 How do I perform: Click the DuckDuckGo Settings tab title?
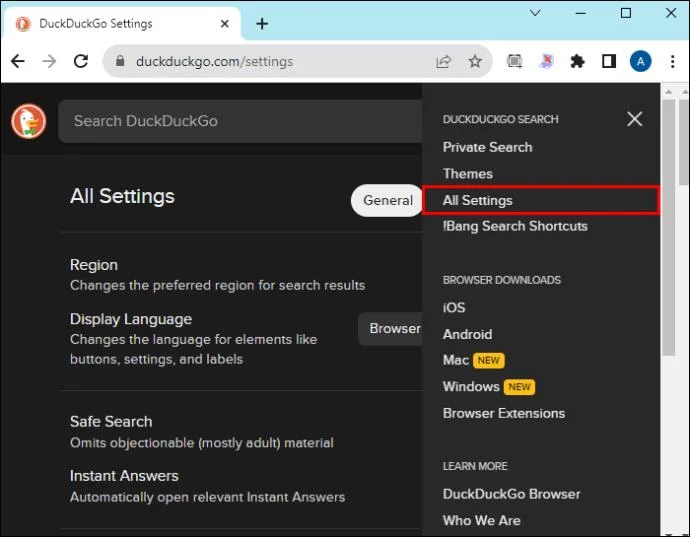click(x=95, y=24)
